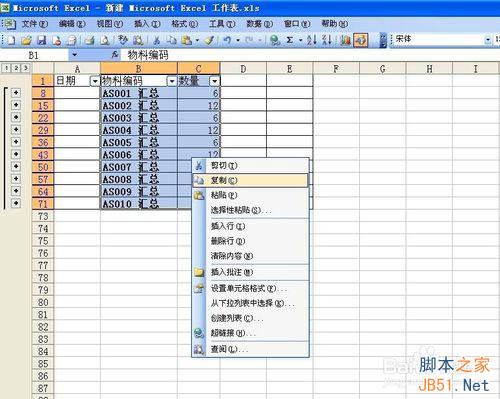Select column D header
Screen dimensions: 500x399
click(x=243, y=69)
